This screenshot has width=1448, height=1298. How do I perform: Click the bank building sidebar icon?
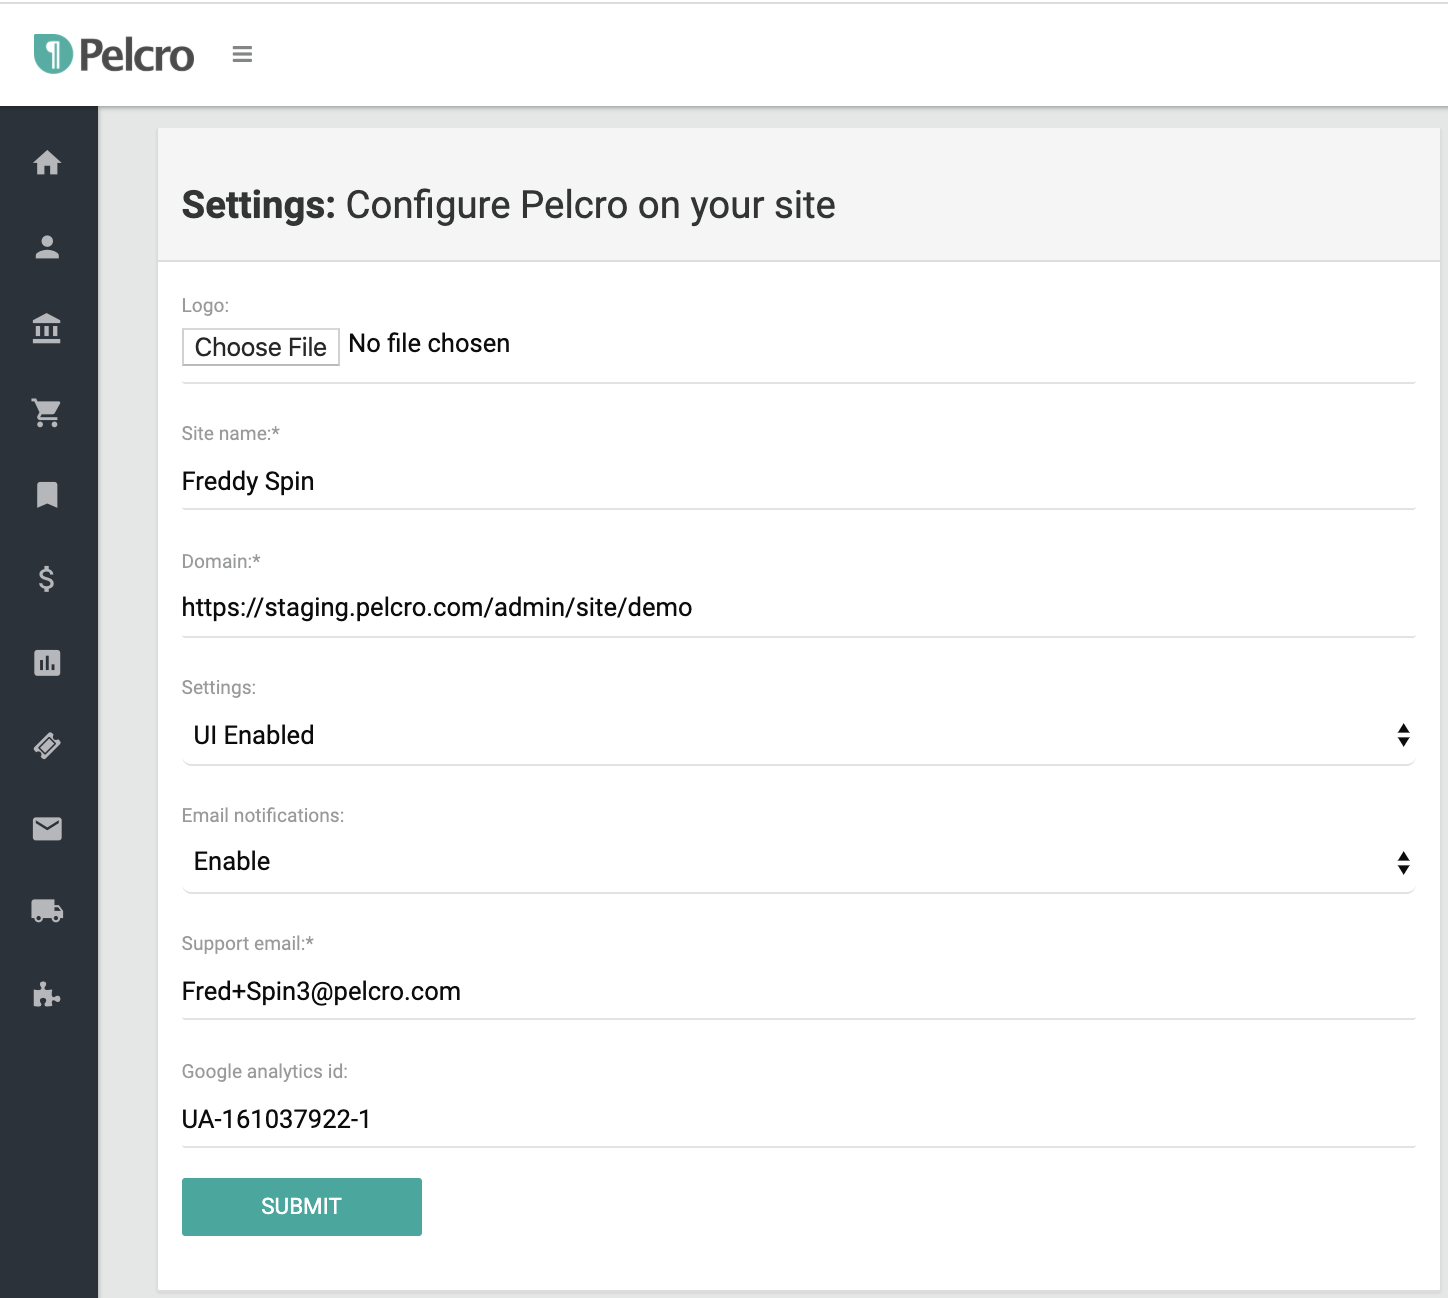click(47, 328)
